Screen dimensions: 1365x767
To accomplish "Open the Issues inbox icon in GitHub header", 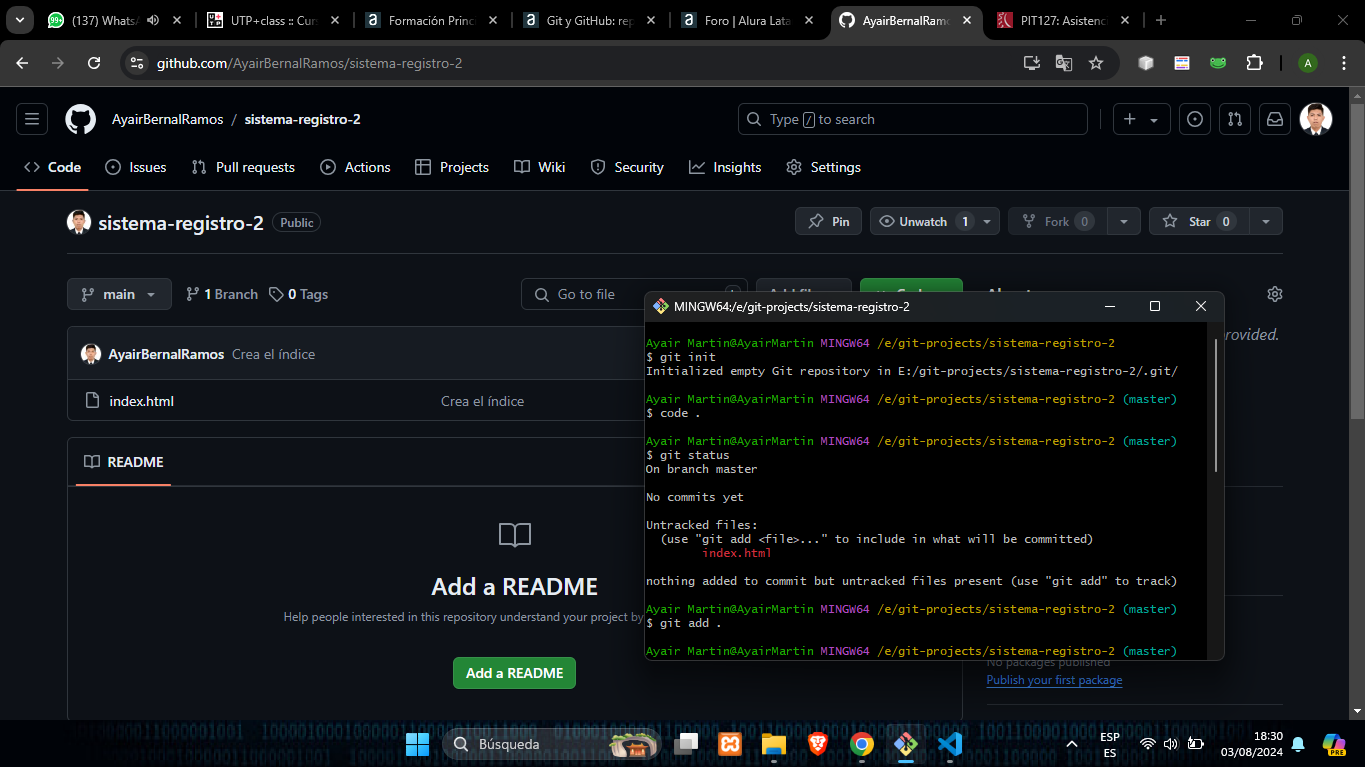I will point(1194,119).
